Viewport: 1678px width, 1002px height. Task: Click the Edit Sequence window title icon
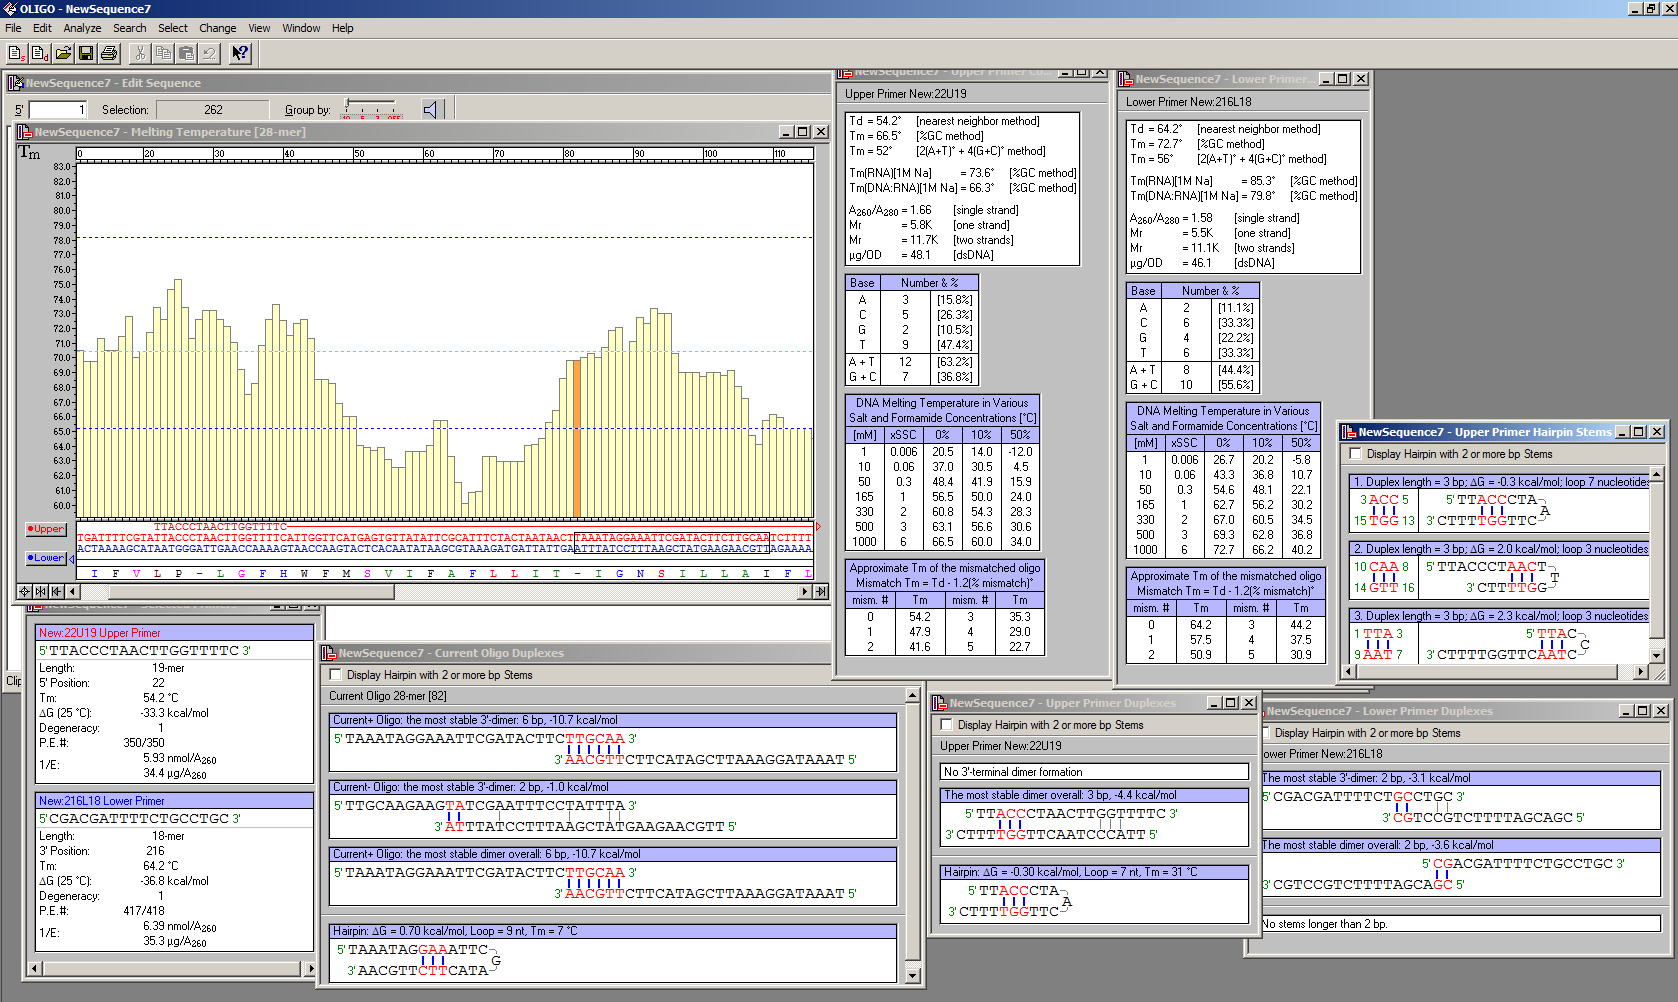click(16, 83)
